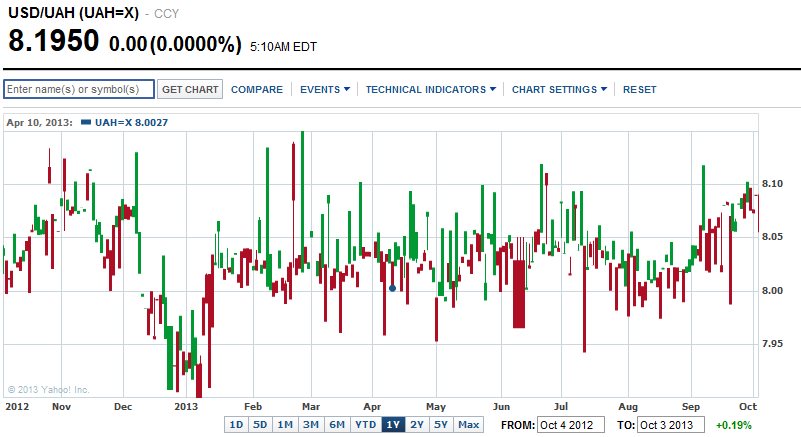The image size is (801, 437).
Task: Switch to the 3M range
Action: pos(311,425)
